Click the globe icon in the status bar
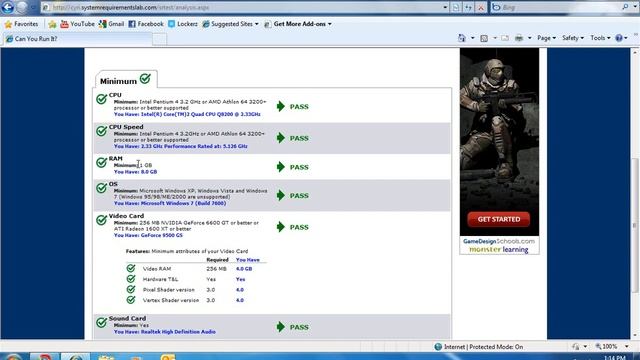The width and height of the screenshot is (640, 360). pyautogui.click(x=438, y=347)
